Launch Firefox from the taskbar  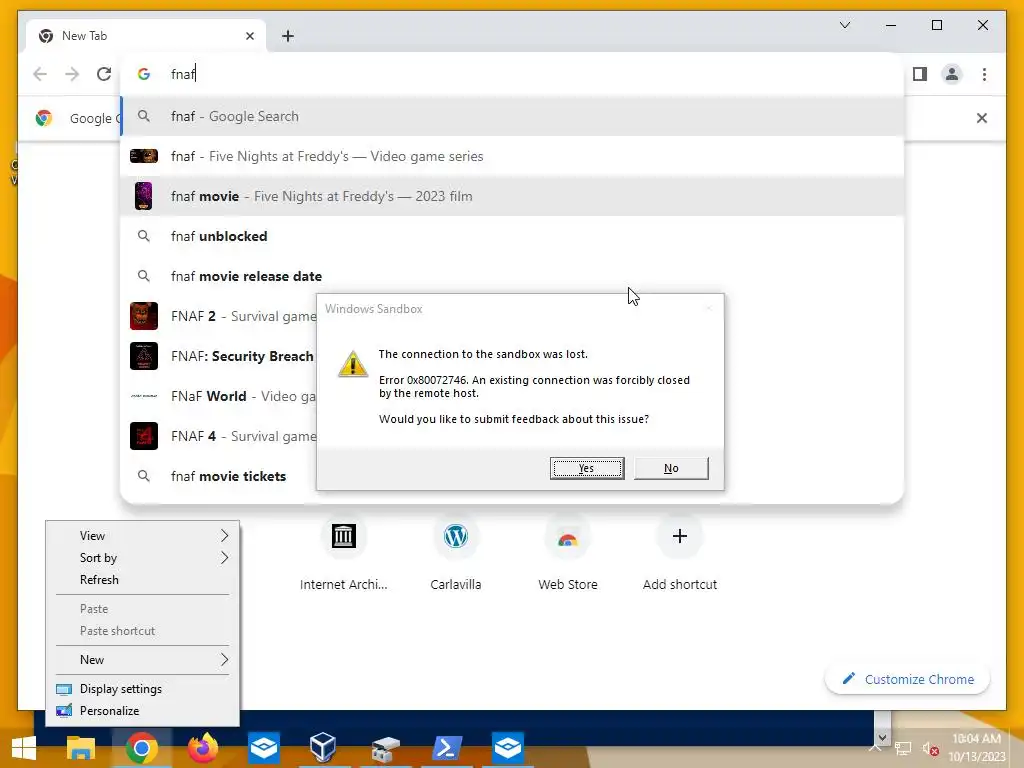(x=203, y=748)
